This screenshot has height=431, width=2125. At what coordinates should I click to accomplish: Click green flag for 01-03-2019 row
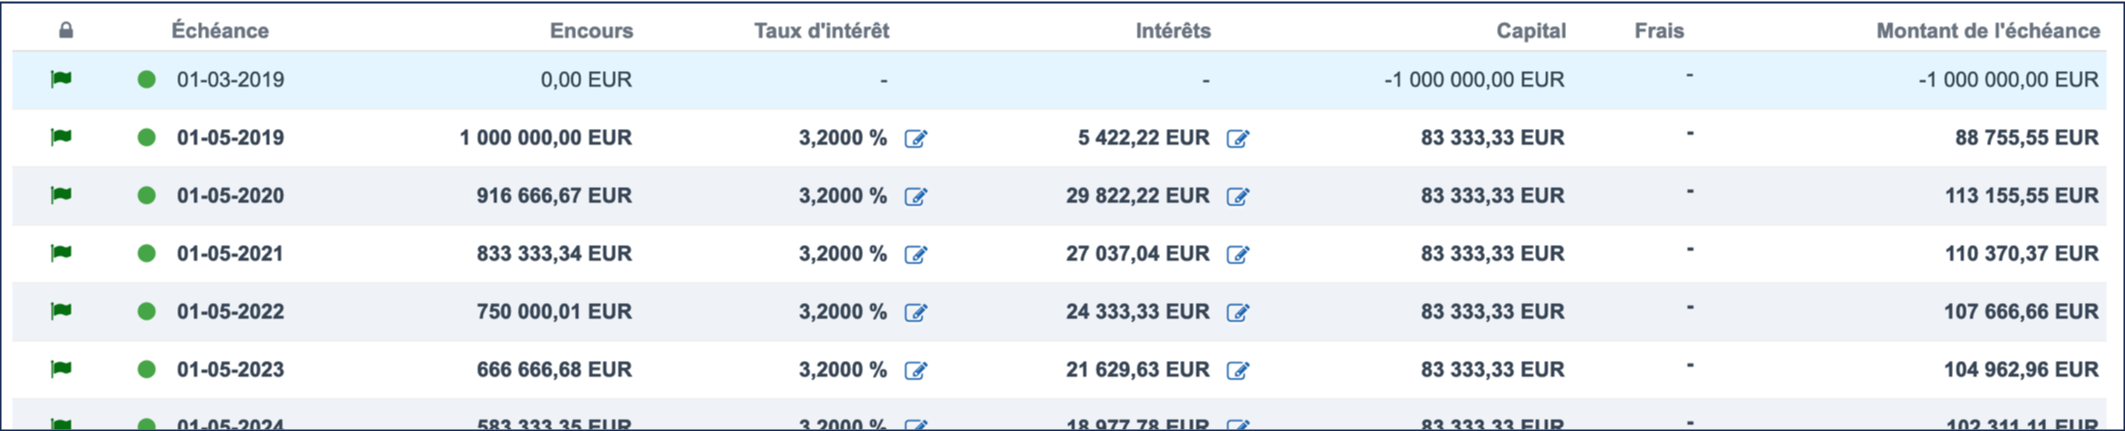click(x=61, y=79)
